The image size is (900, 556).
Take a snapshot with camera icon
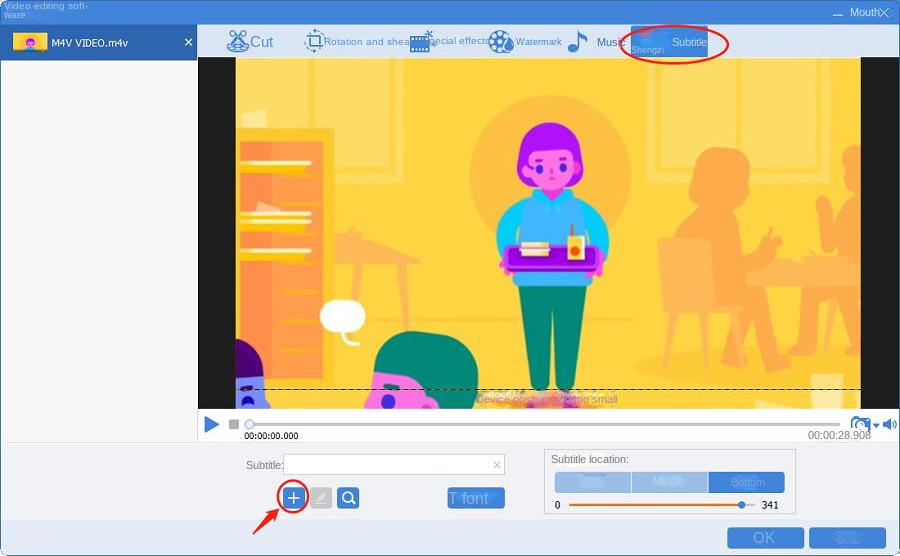859,424
